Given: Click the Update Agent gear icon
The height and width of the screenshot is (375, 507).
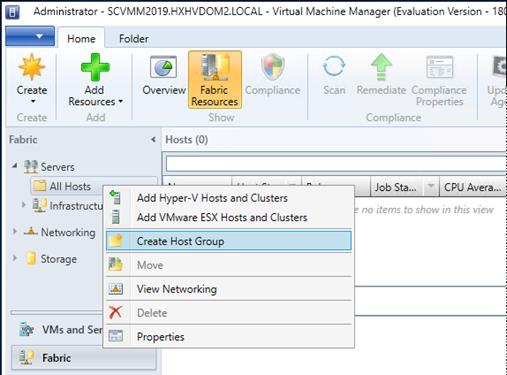Looking at the screenshot, I should pos(500,67).
